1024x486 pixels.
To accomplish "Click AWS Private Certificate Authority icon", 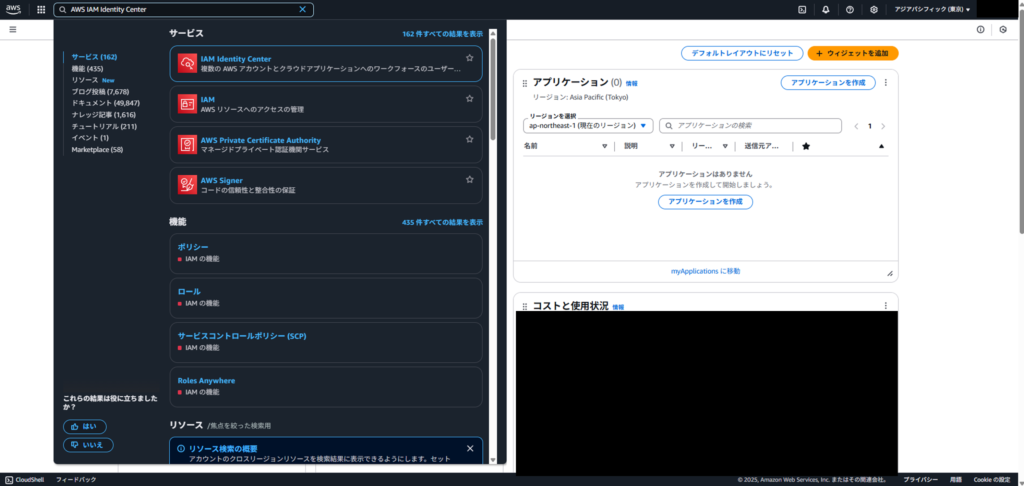I will point(187,144).
